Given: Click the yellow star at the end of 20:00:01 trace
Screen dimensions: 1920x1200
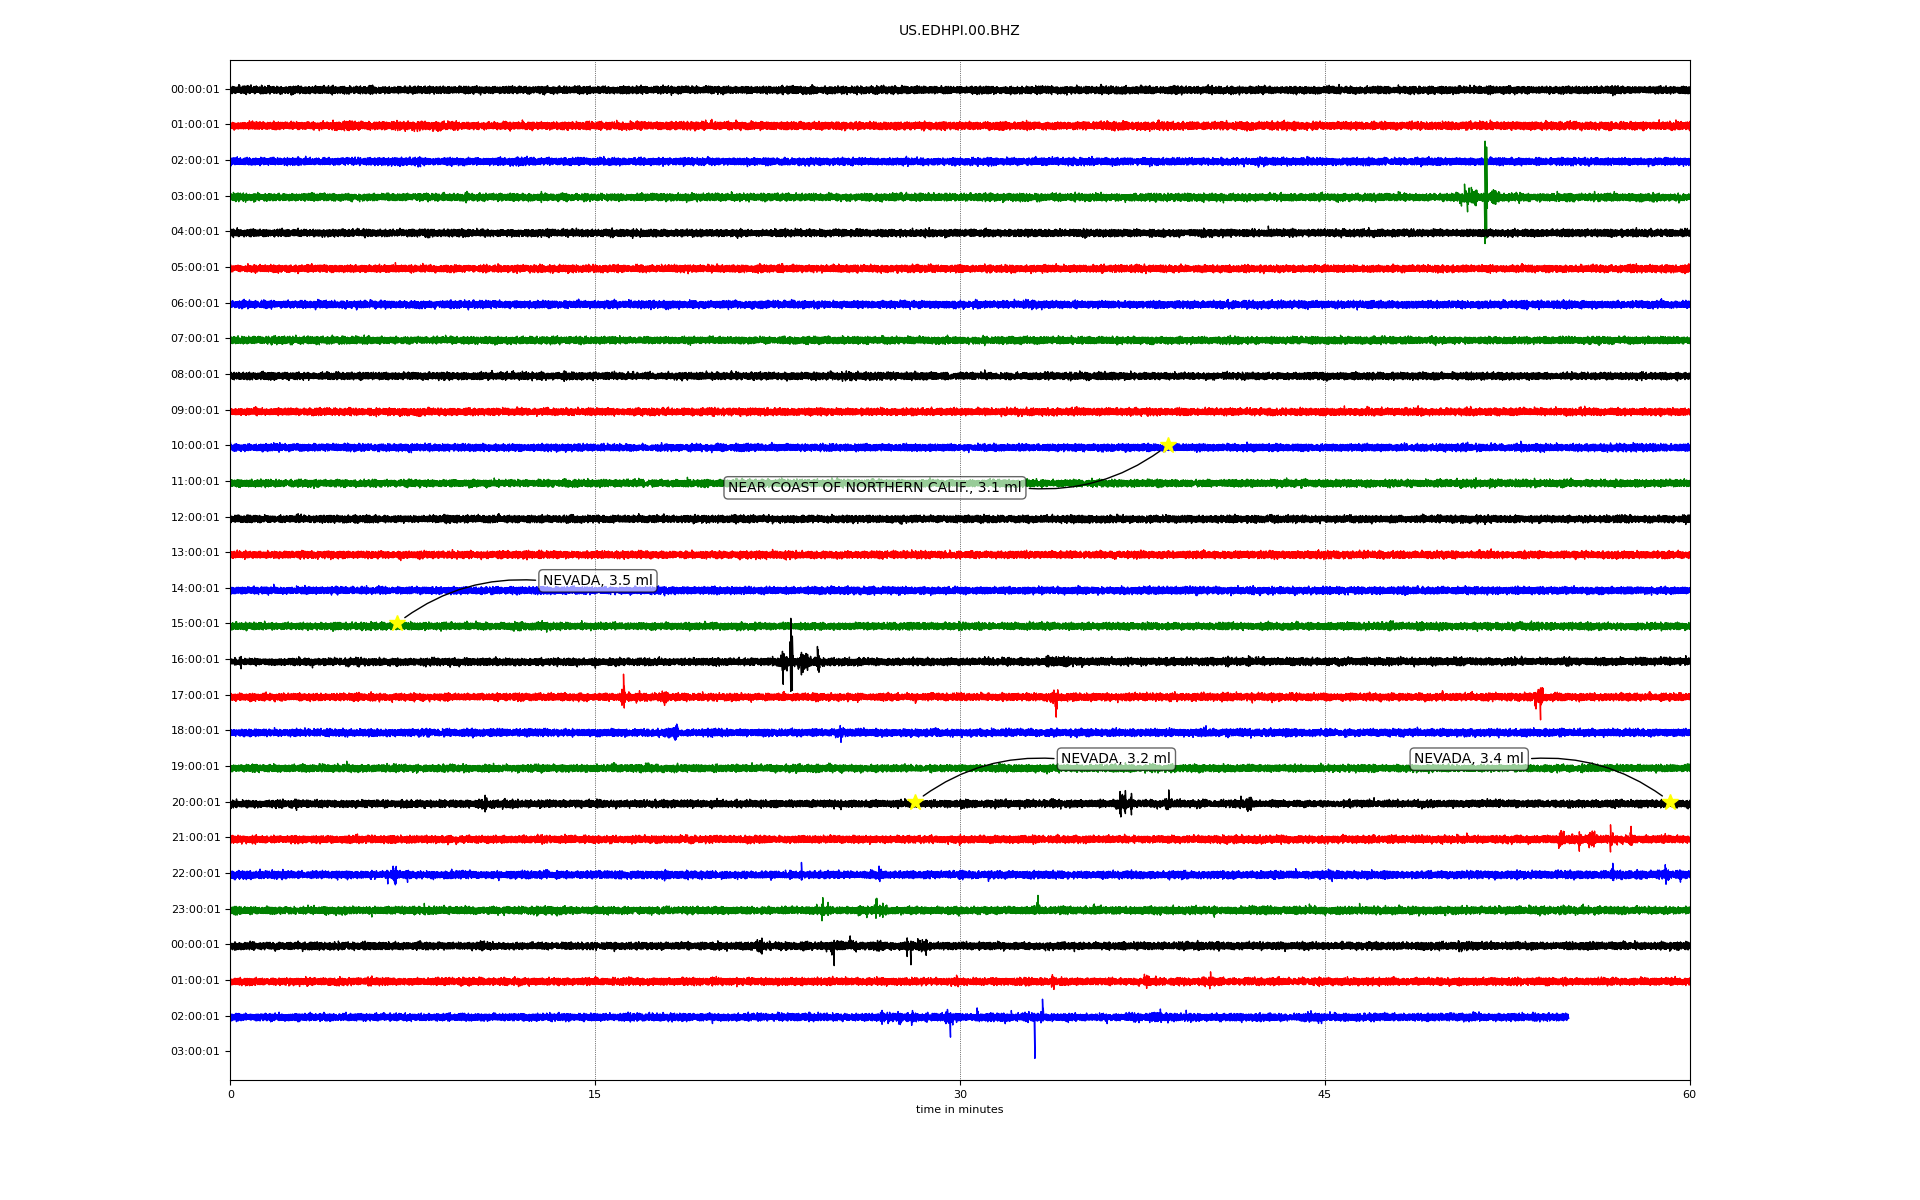Looking at the screenshot, I should coord(1670,802).
